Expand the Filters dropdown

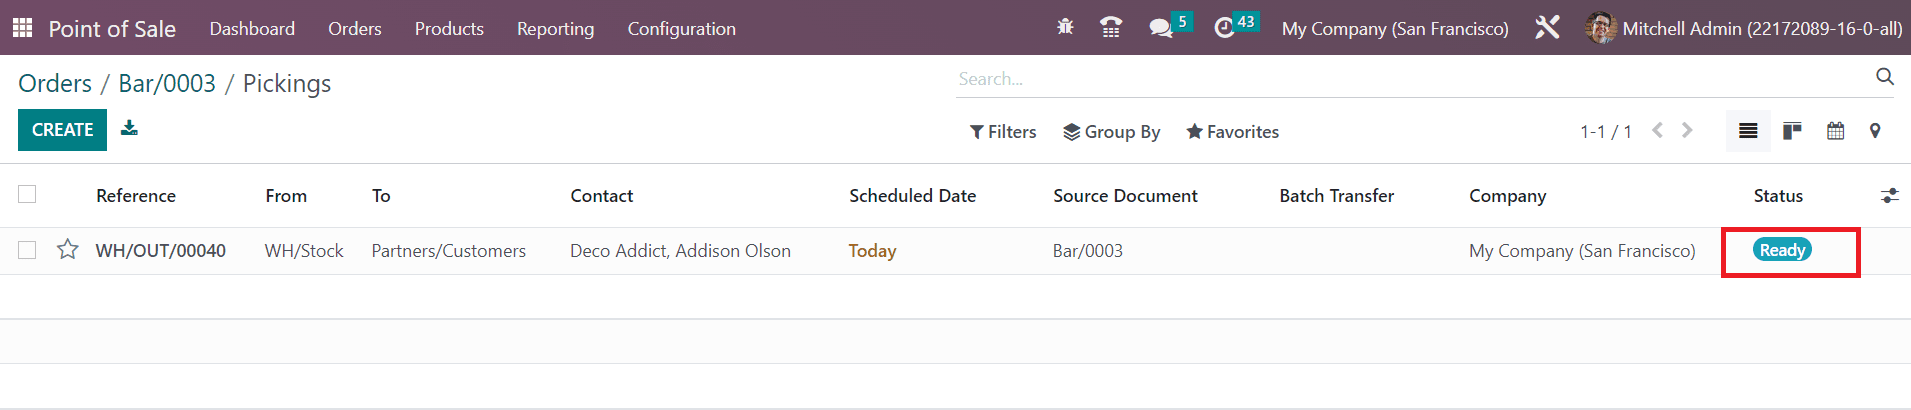pyautogui.click(x=1003, y=132)
